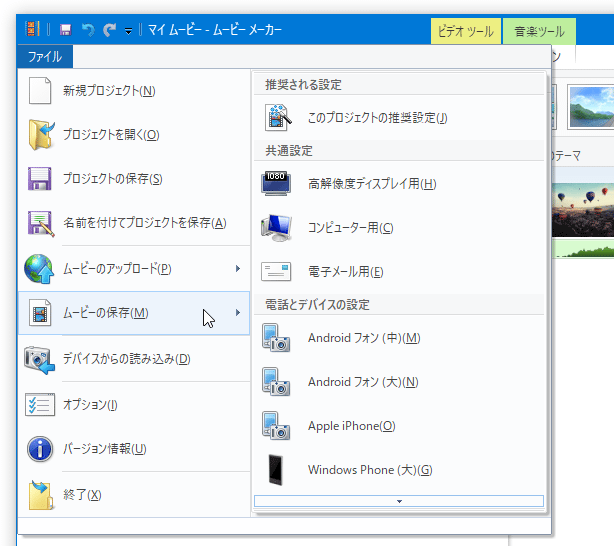Screen dimensions: 614x546
Task: Click the email envelope icon
Action: 276,271
